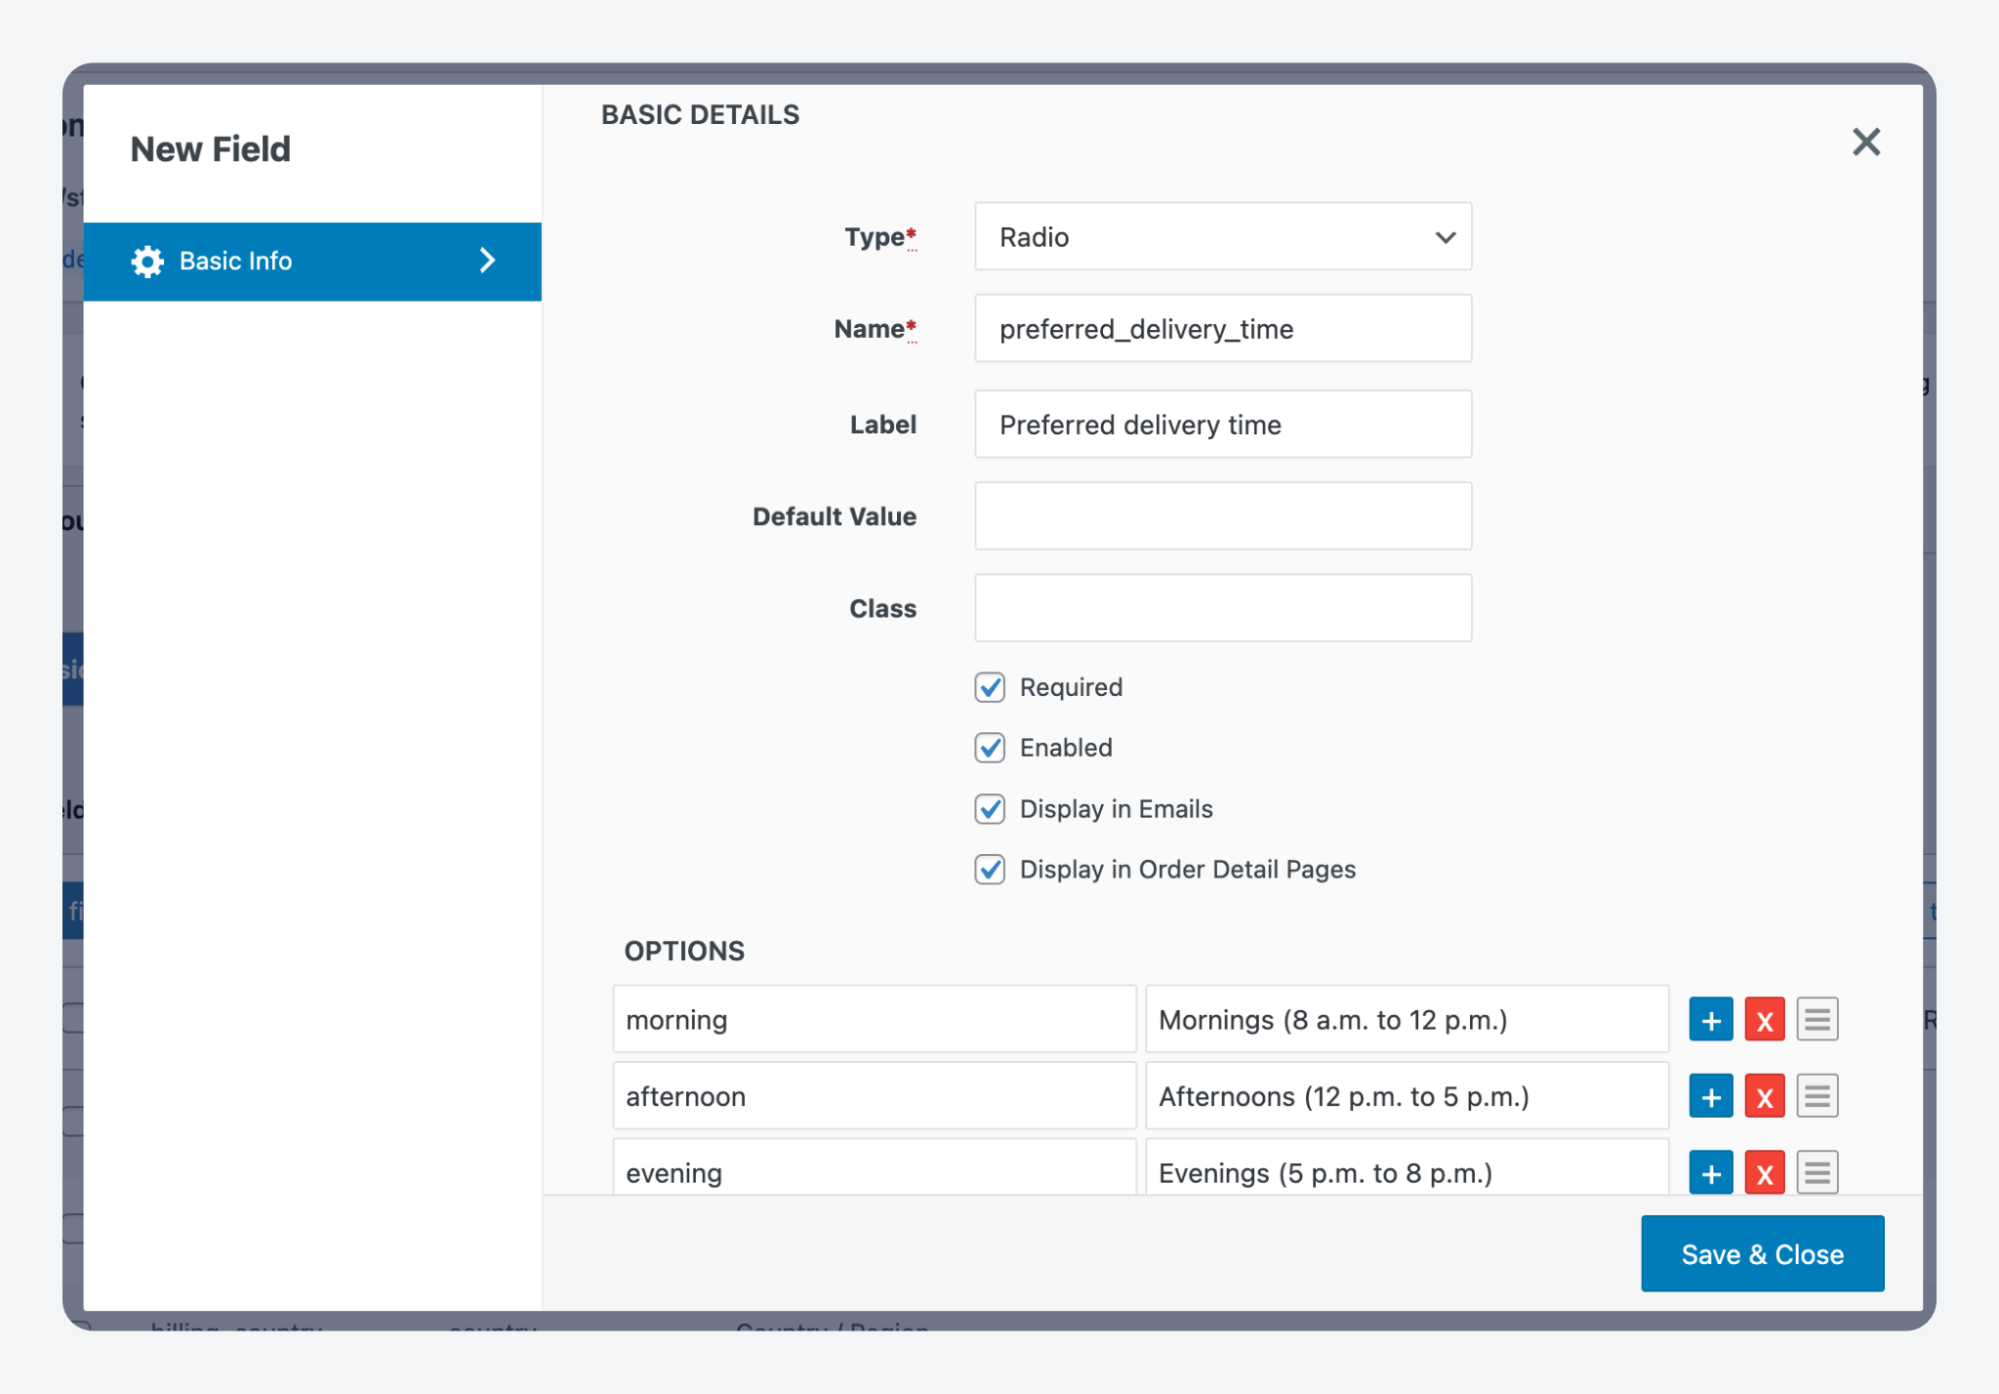Click the empty Default Value field
Screen dimensions: 1999x1394
click(1222, 515)
